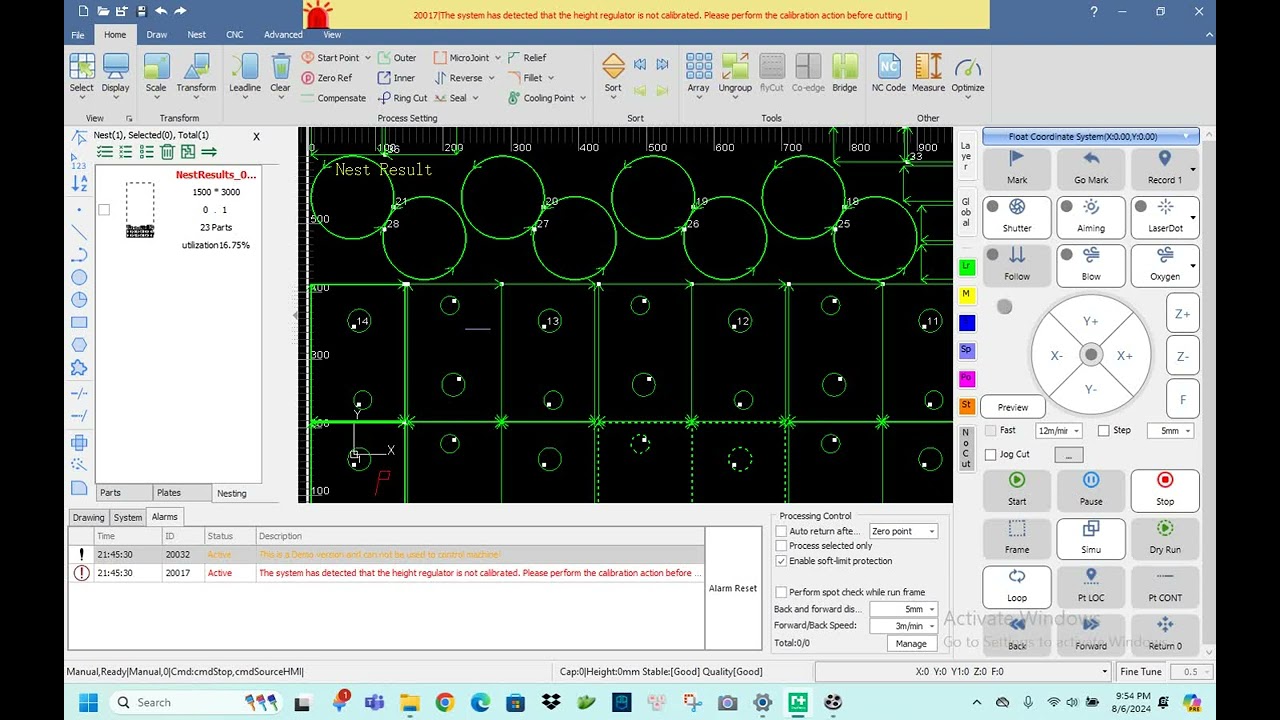1280x720 pixels.
Task: Tick the nest result thumbnail checkbox
Action: 104,210
